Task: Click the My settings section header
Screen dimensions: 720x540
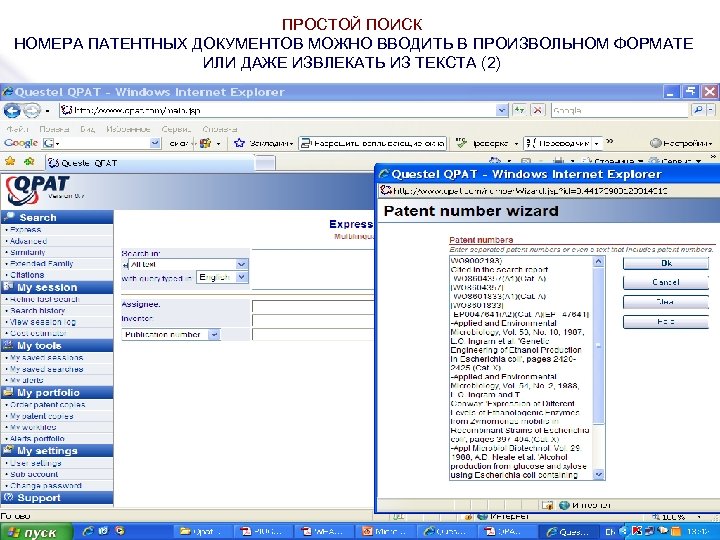Action: (57, 451)
